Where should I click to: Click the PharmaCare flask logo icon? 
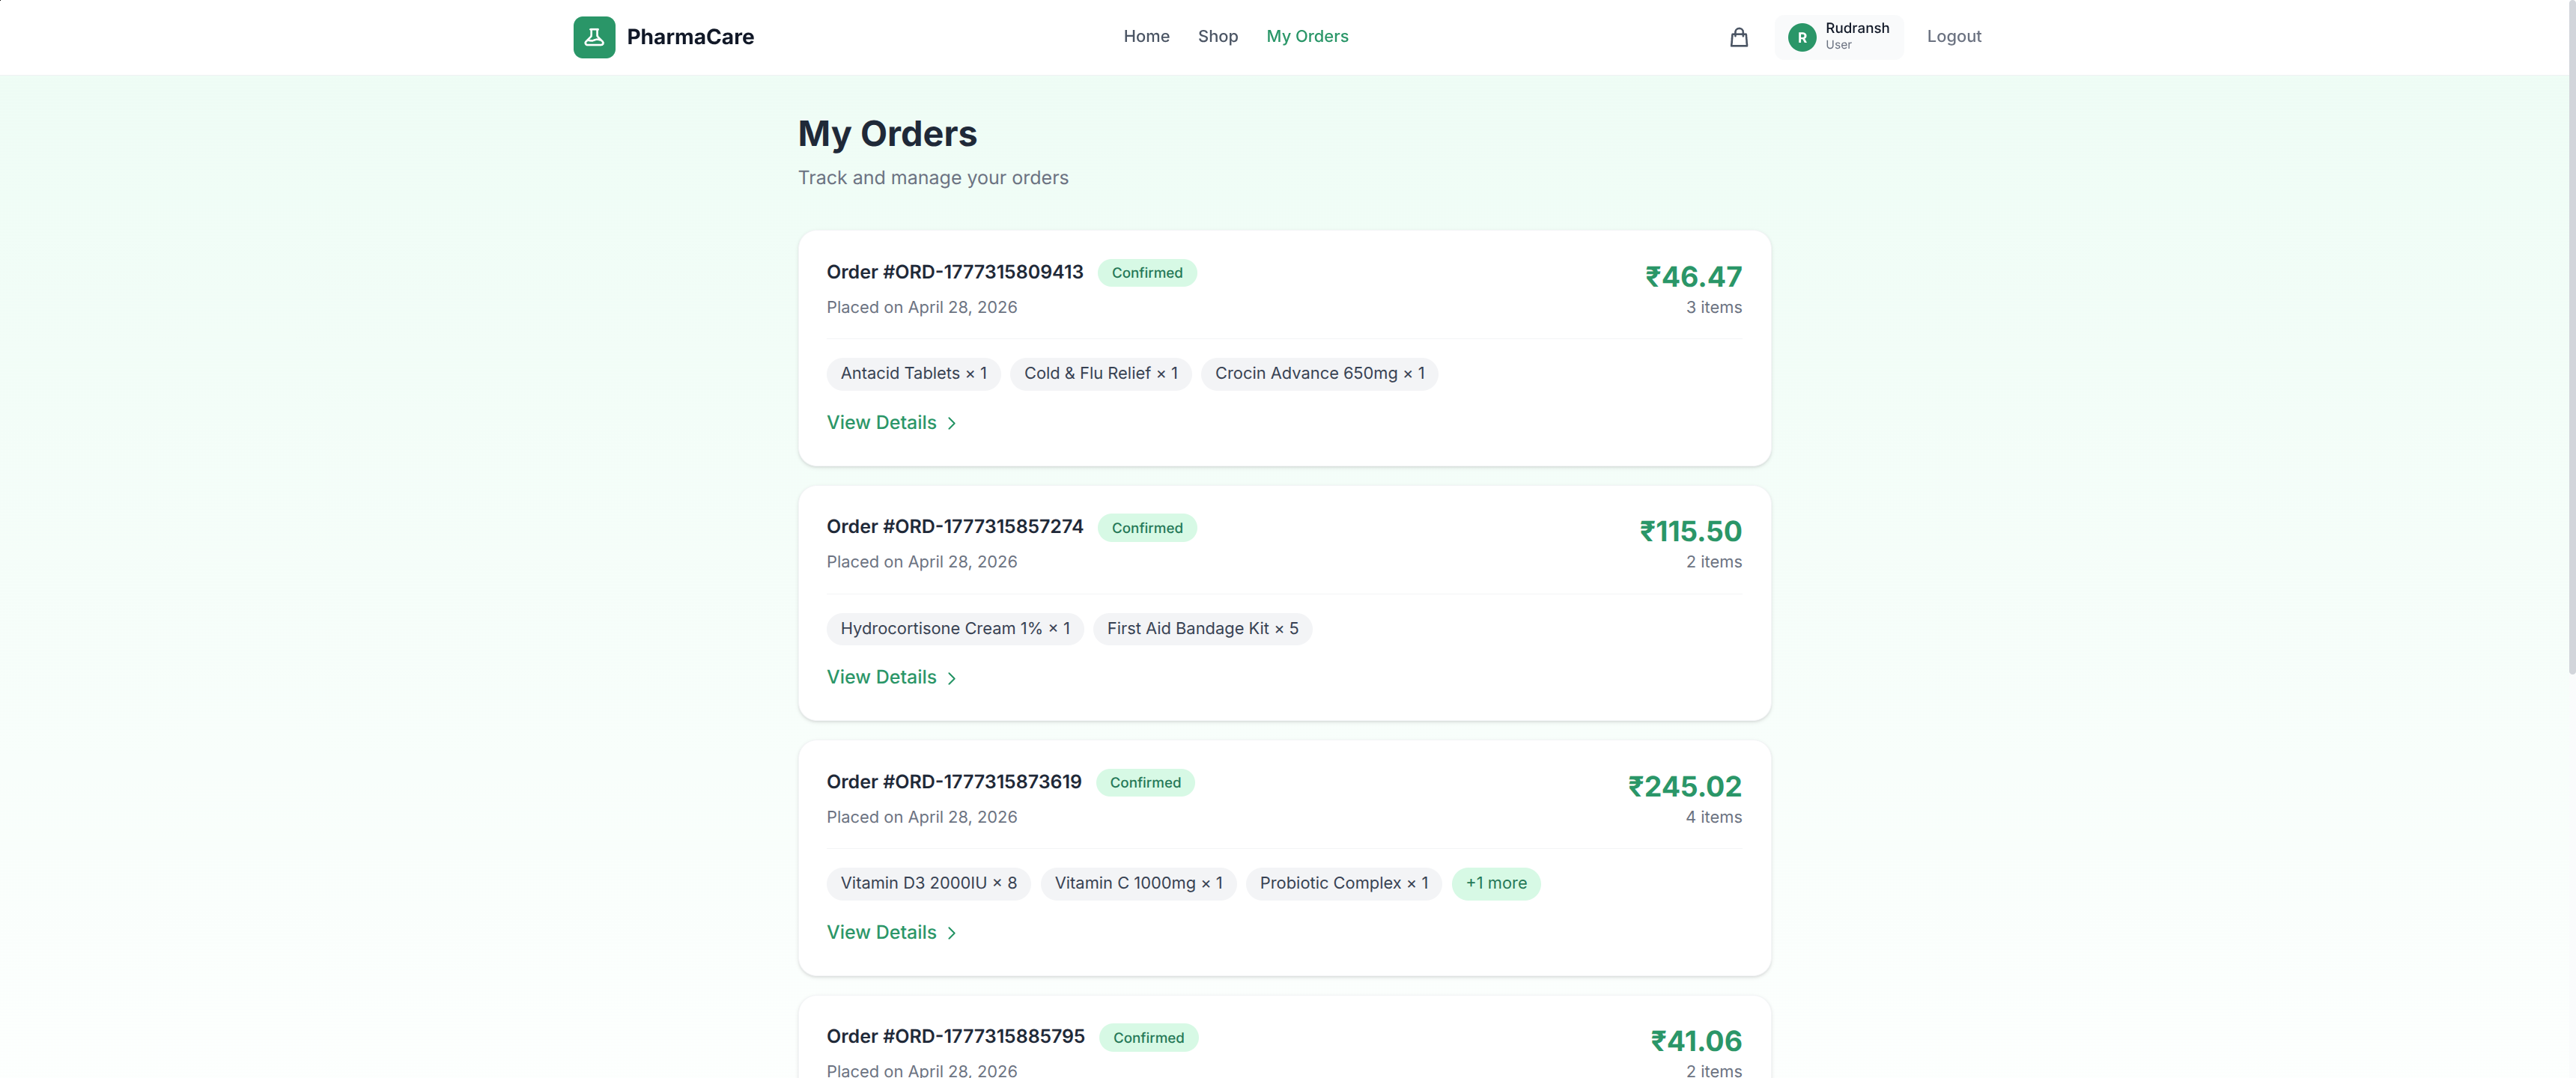pos(594,37)
